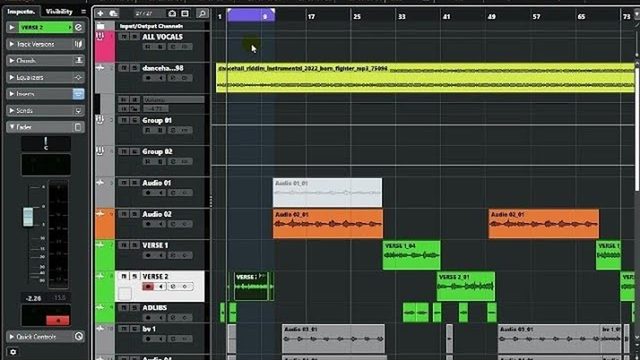Click the Audio 02 waveform track icon
The width and height of the screenshot is (640, 360).
[100, 213]
